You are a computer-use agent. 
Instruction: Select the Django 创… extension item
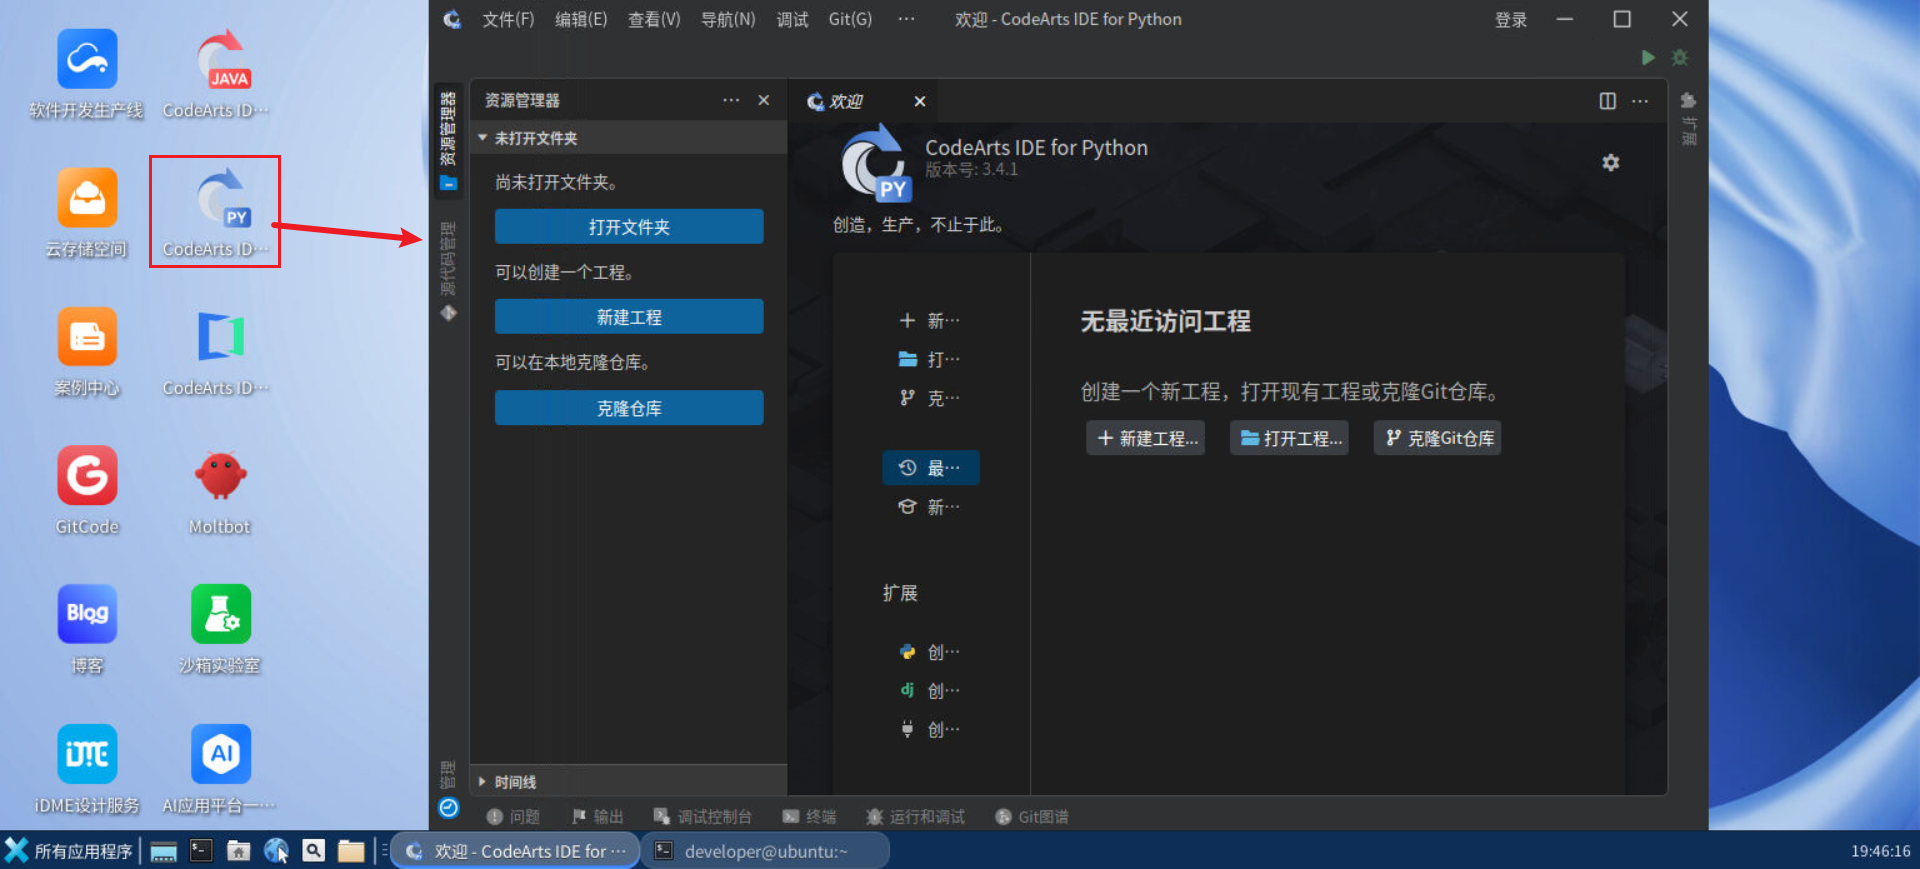pyautogui.click(x=930, y=691)
